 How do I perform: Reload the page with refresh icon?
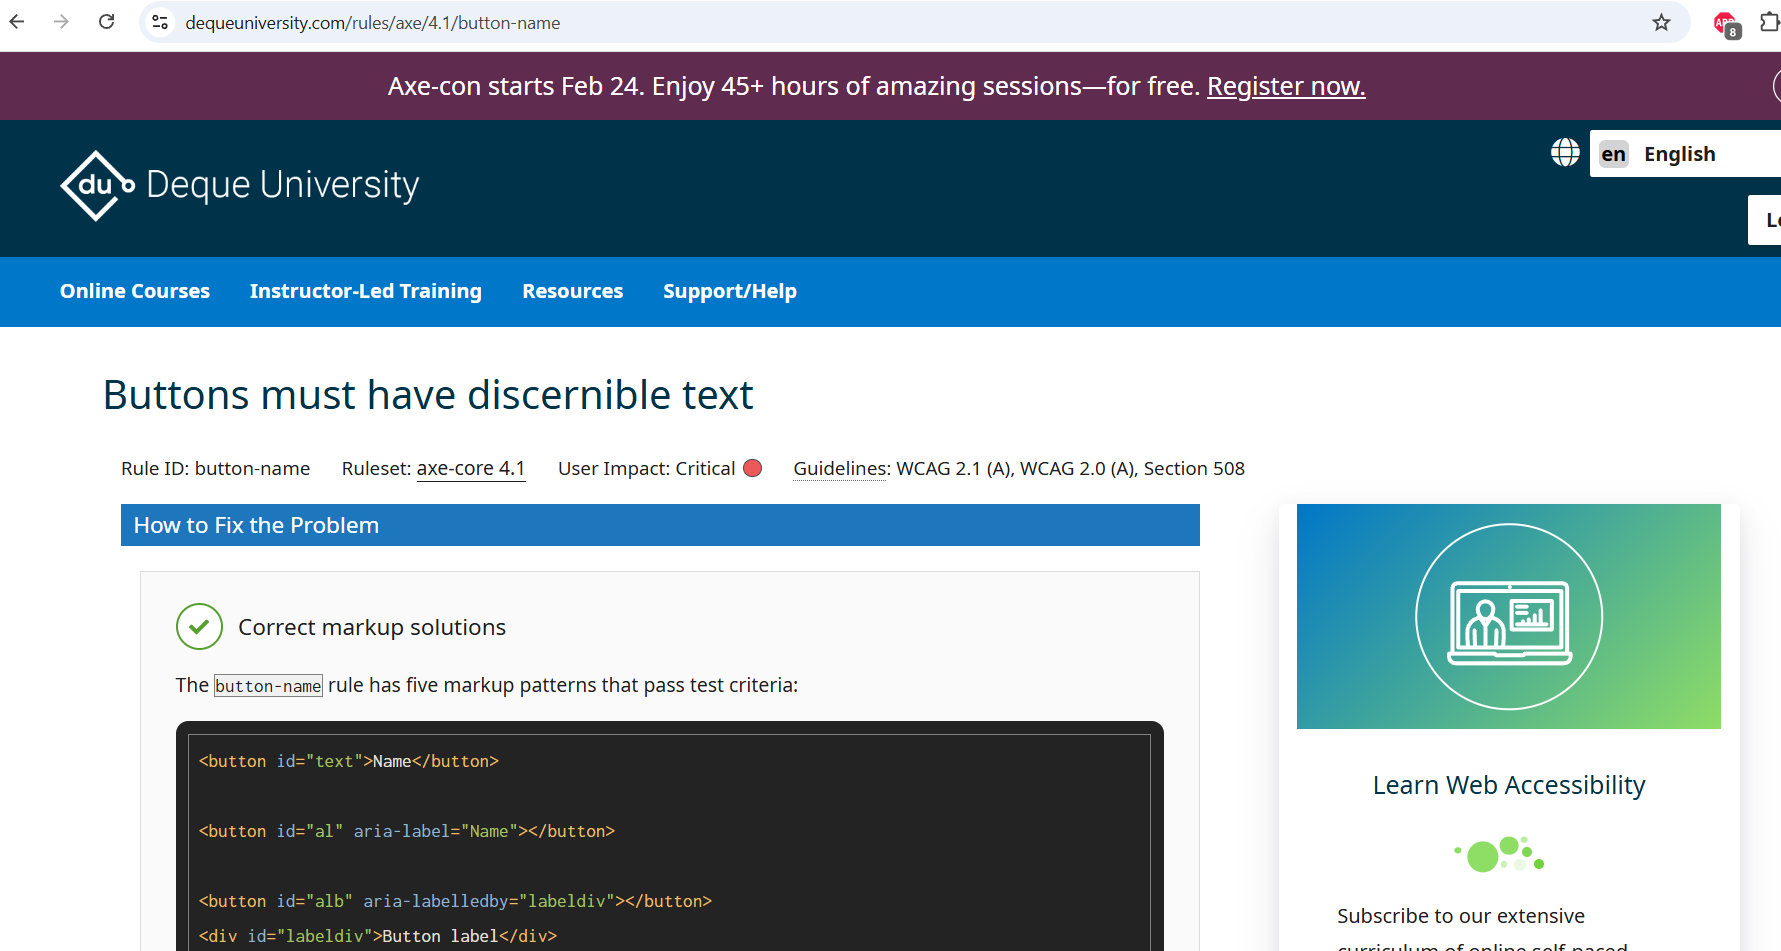coord(106,22)
